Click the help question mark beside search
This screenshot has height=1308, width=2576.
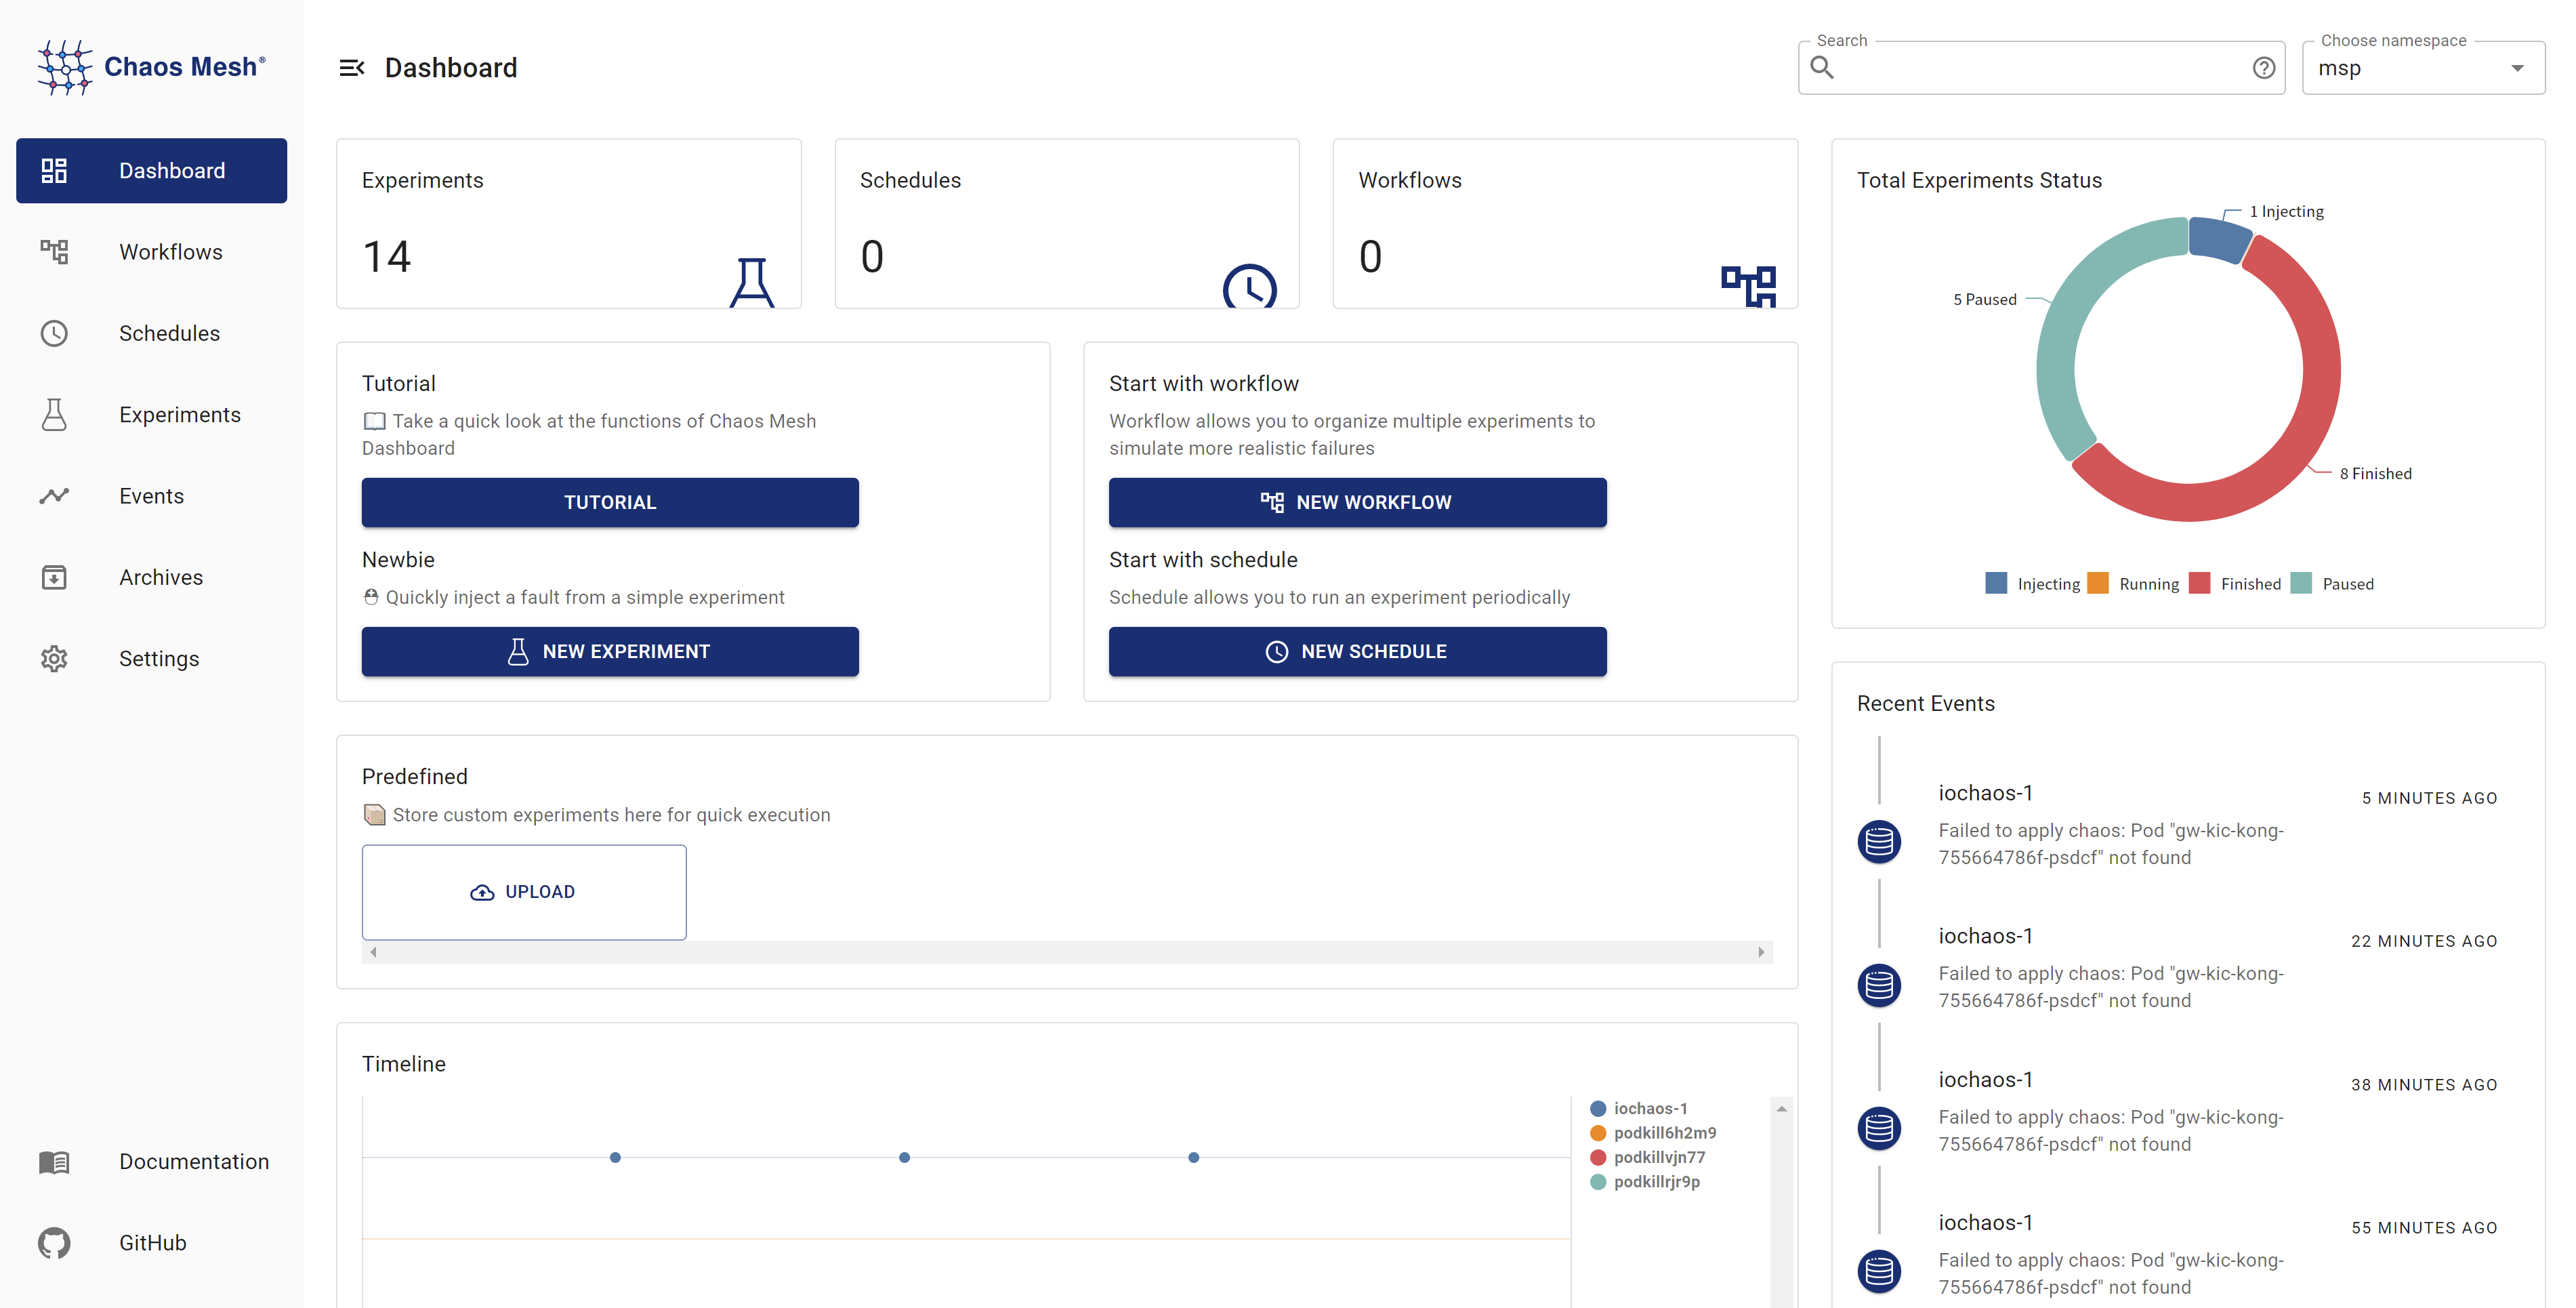[2263, 67]
